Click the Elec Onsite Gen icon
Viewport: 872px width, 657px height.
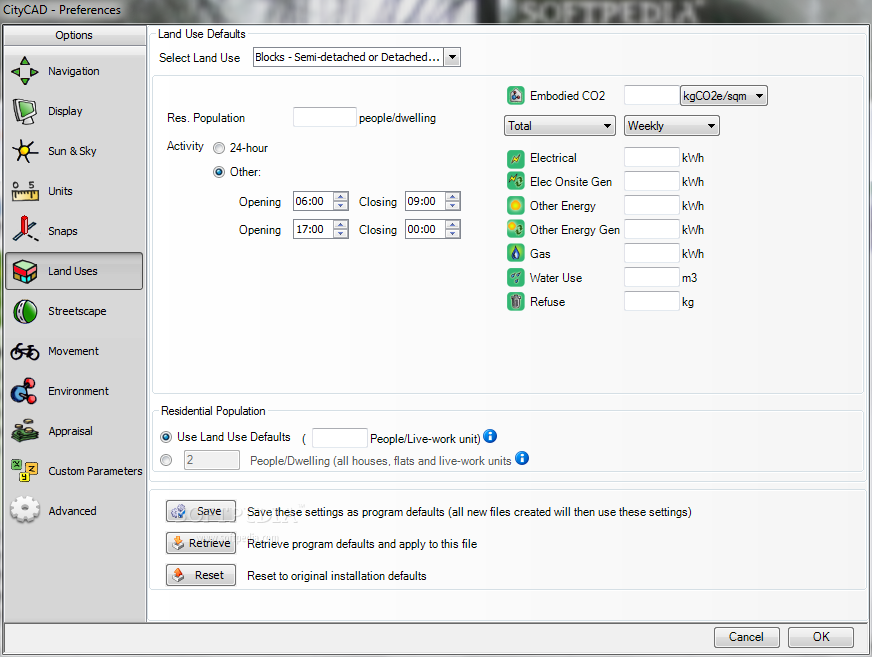point(516,181)
